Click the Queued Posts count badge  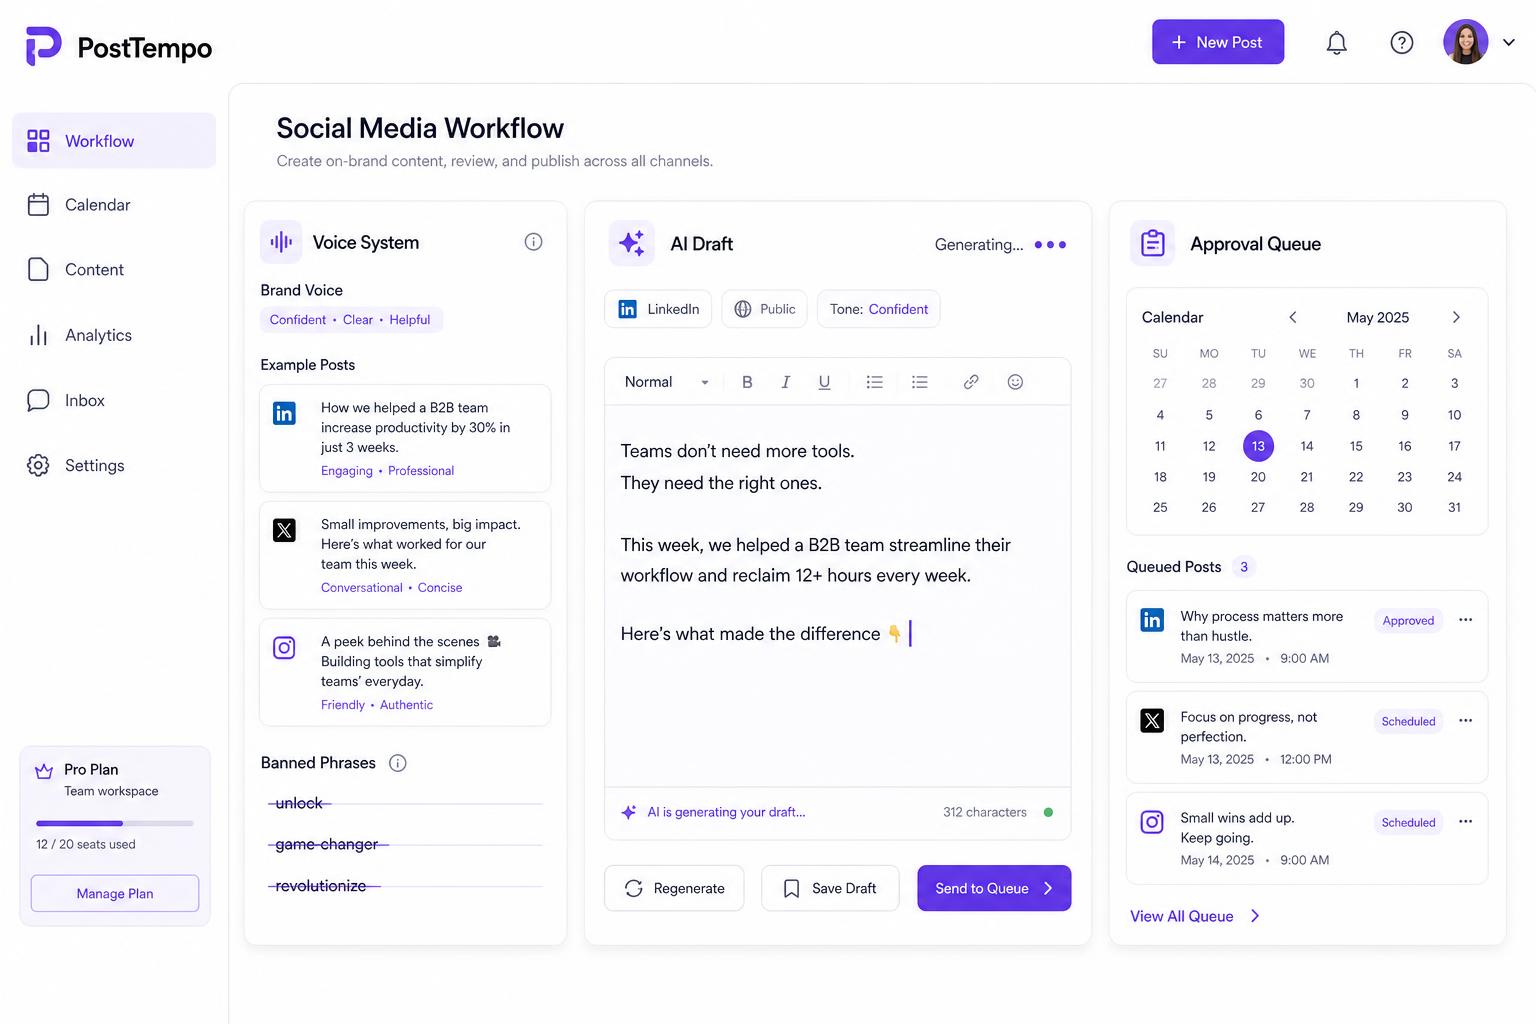pyautogui.click(x=1244, y=567)
